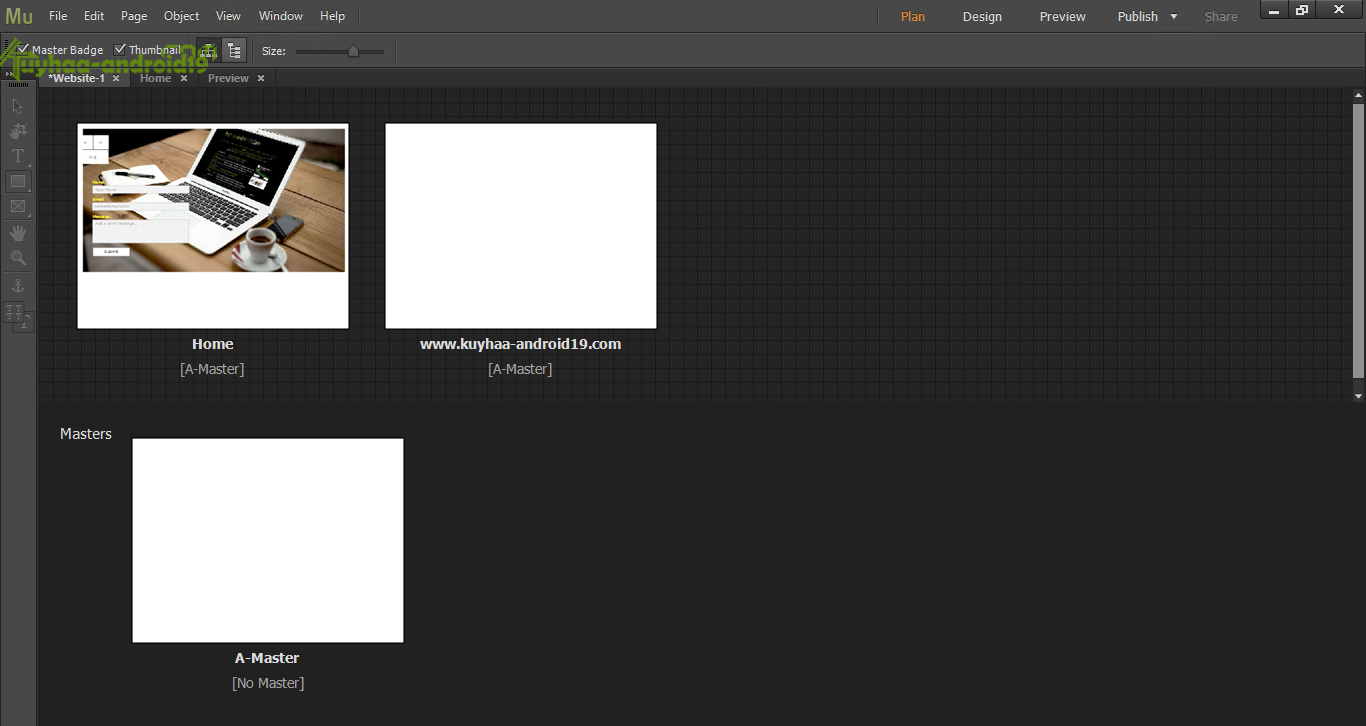Restore down the Muse window
The height and width of the screenshot is (726, 1366).
click(x=1302, y=10)
